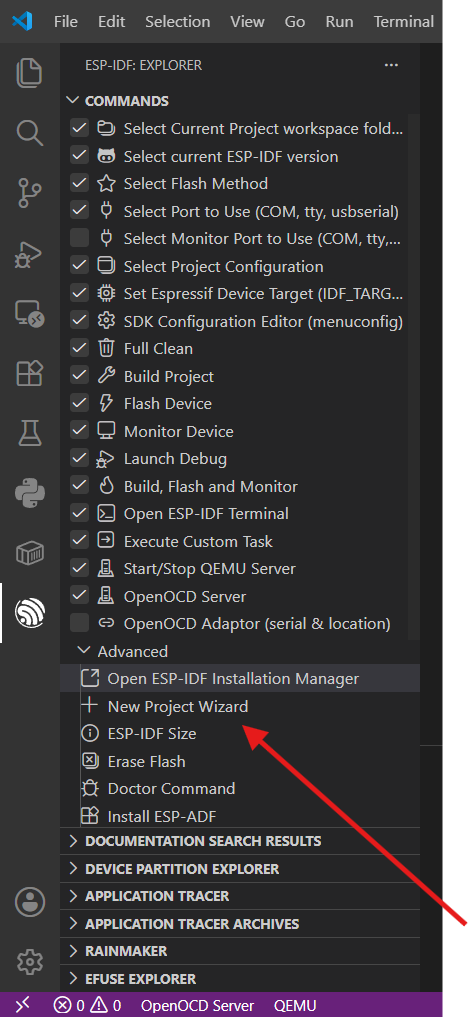Check the Select Monitor Port checkbox

79,239
